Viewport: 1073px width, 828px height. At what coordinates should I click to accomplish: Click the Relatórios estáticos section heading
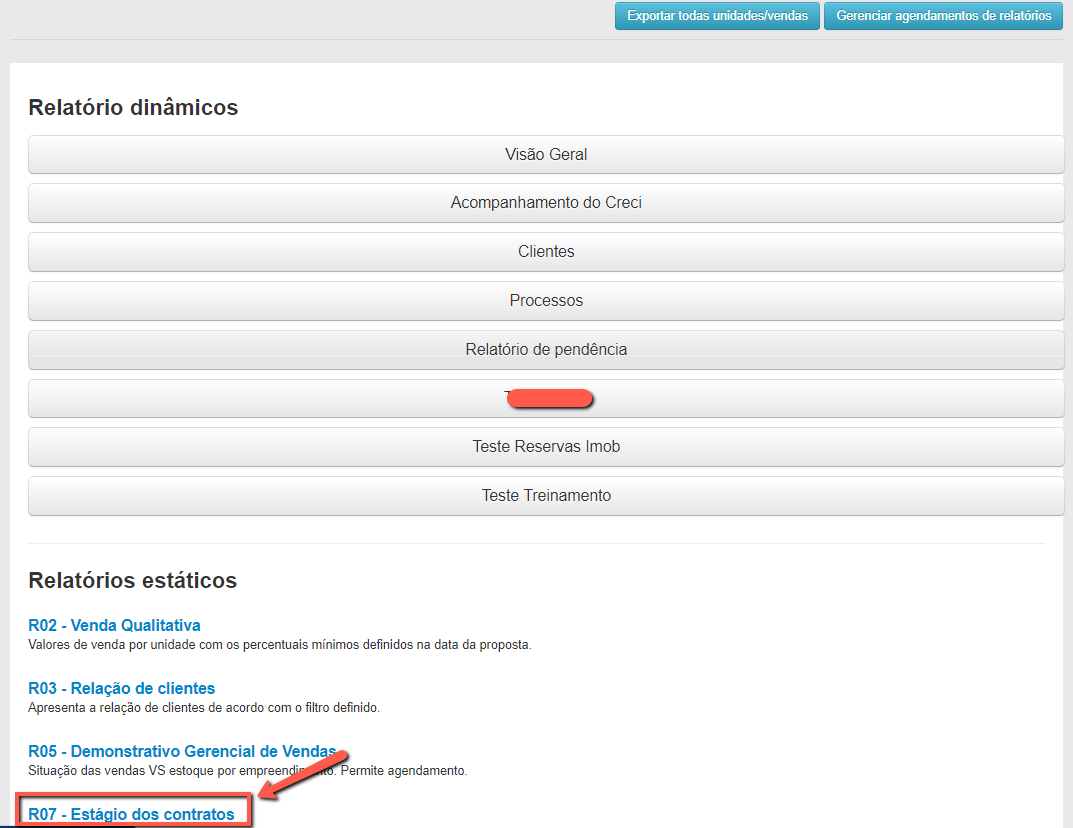tap(132, 581)
